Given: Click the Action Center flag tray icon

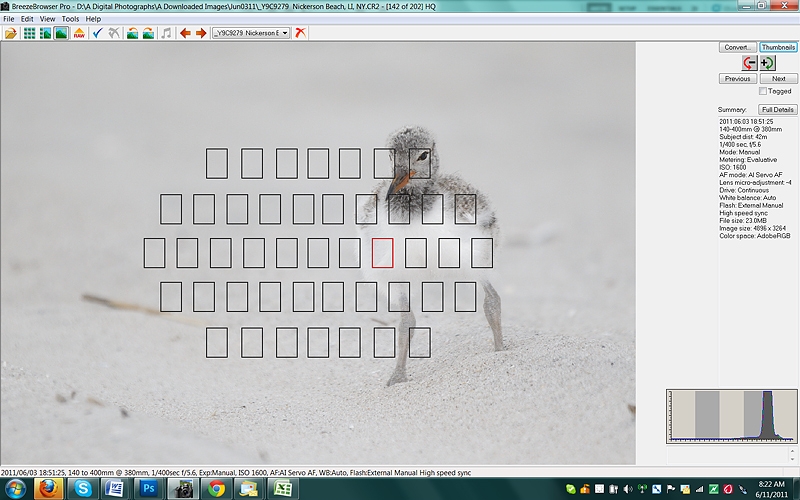Looking at the screenshot, I should tap(670, 489).
